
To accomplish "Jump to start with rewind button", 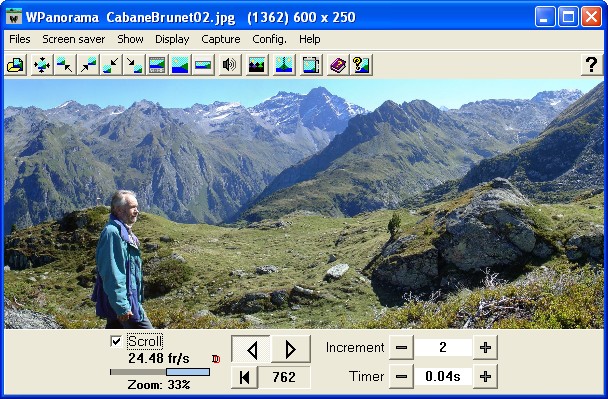I will 244,377.
